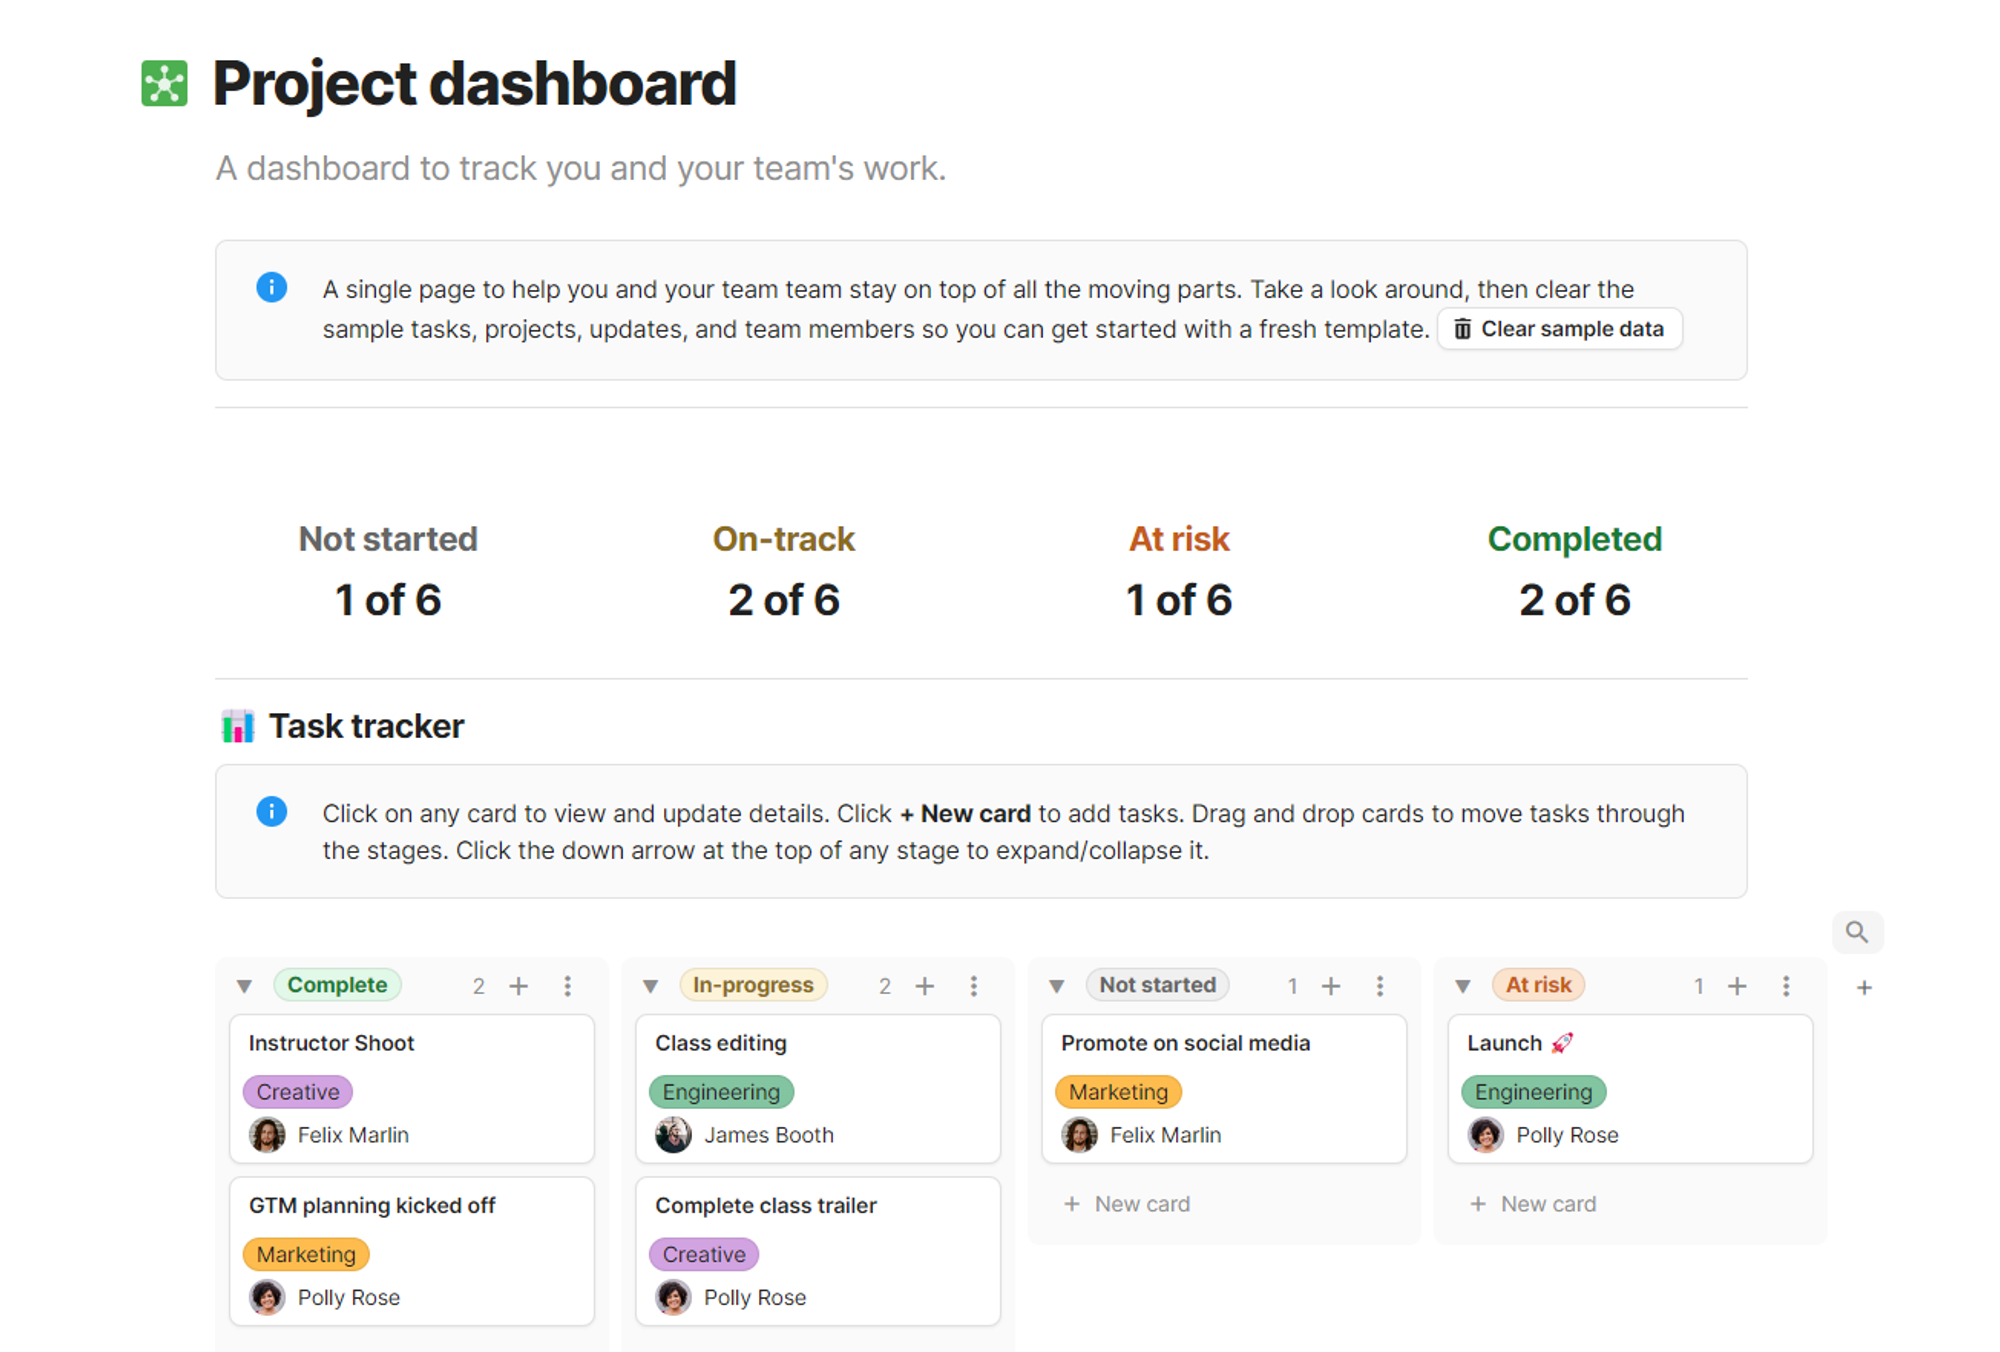Click Clear sample data button
The width and height of the screenshot is (2000, 1352).
pos(1559,329)
